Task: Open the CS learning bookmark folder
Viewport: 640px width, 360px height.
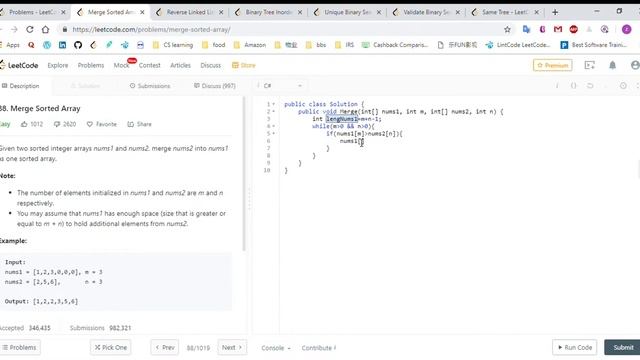Action: [x=173, y=45]
